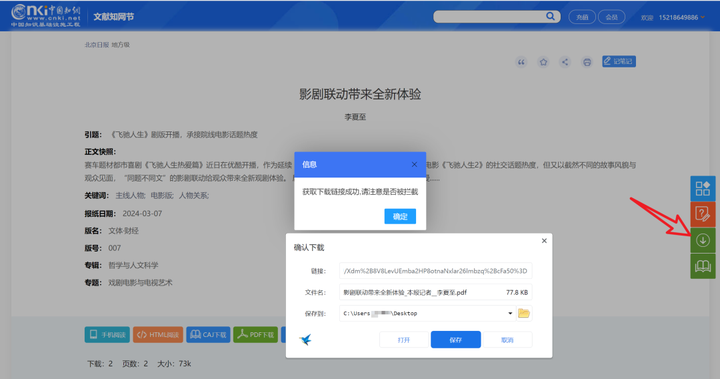The width and height of the screenshot is (720, 379).
Task: Click the search magnifier icon
Action: [550, 17]
